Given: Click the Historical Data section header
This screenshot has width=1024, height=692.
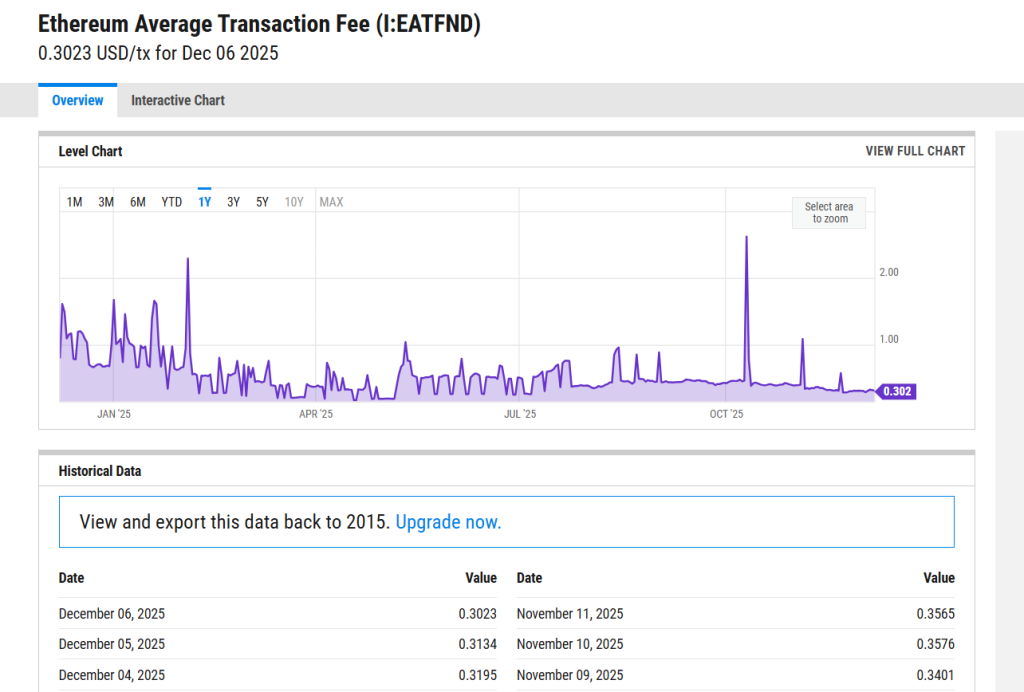Looking at the screenshot, I should [103, 470].
